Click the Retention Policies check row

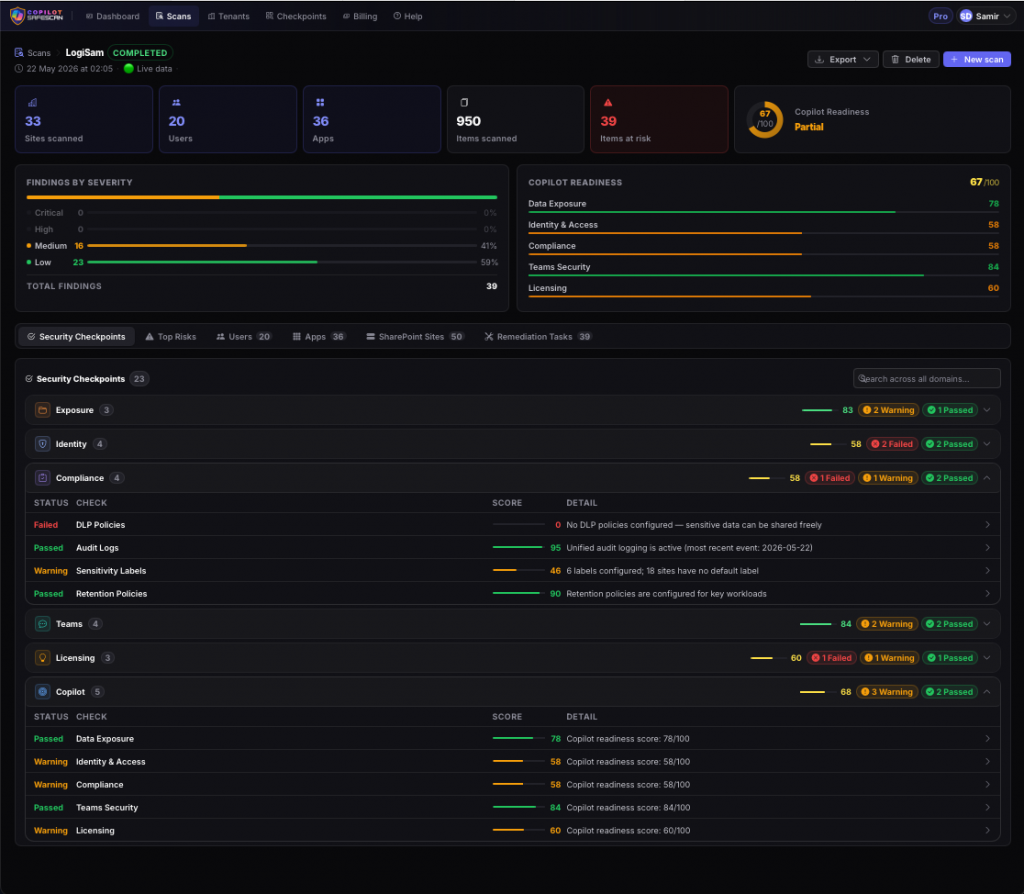513,594
